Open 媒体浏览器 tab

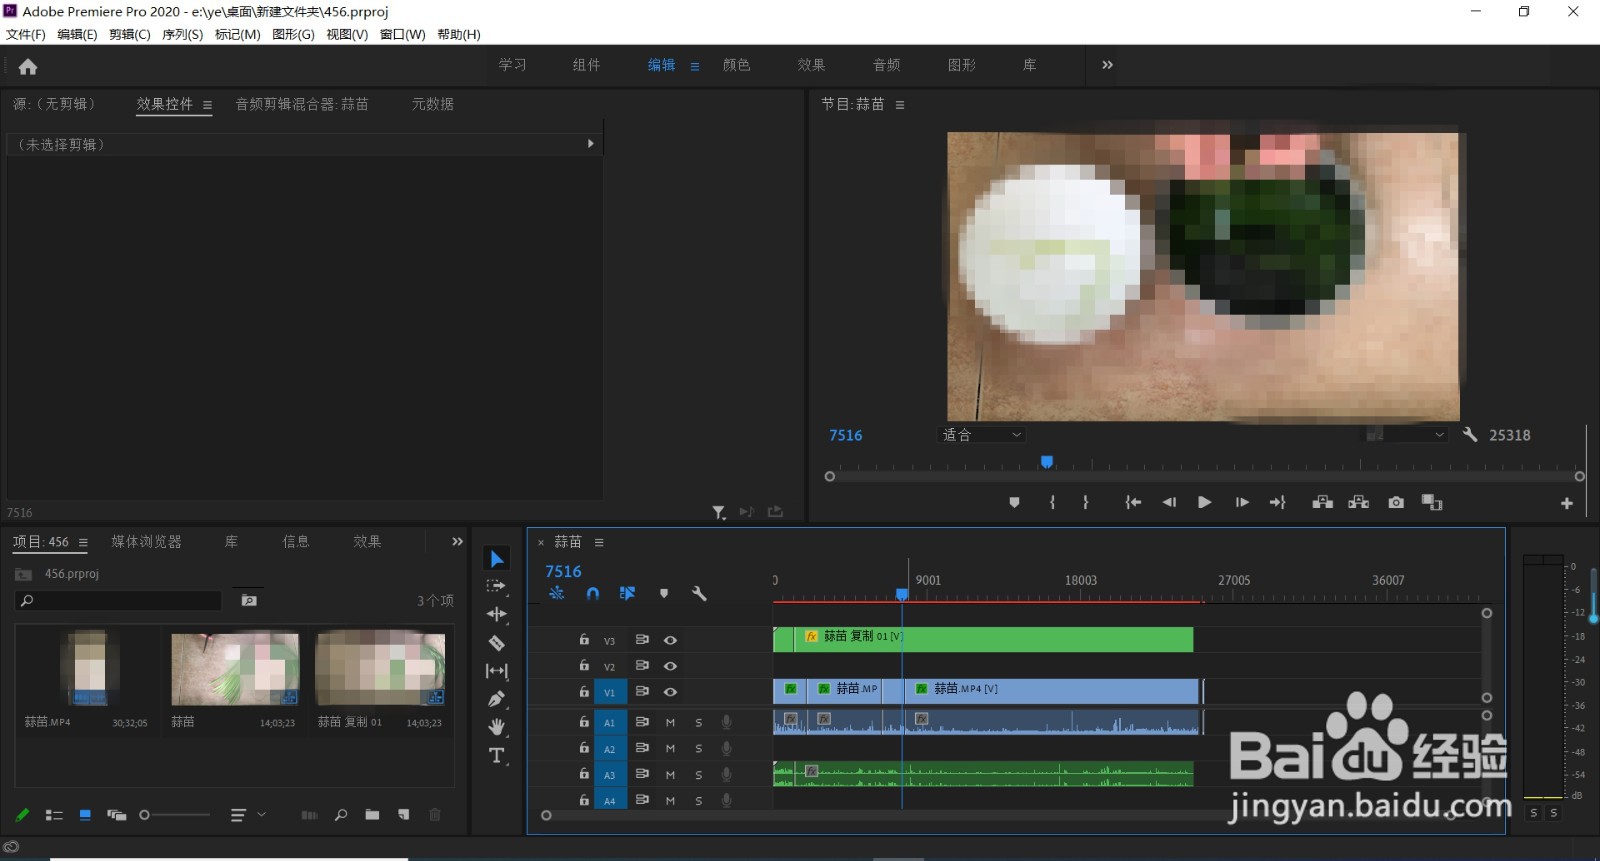click(146, 541)
